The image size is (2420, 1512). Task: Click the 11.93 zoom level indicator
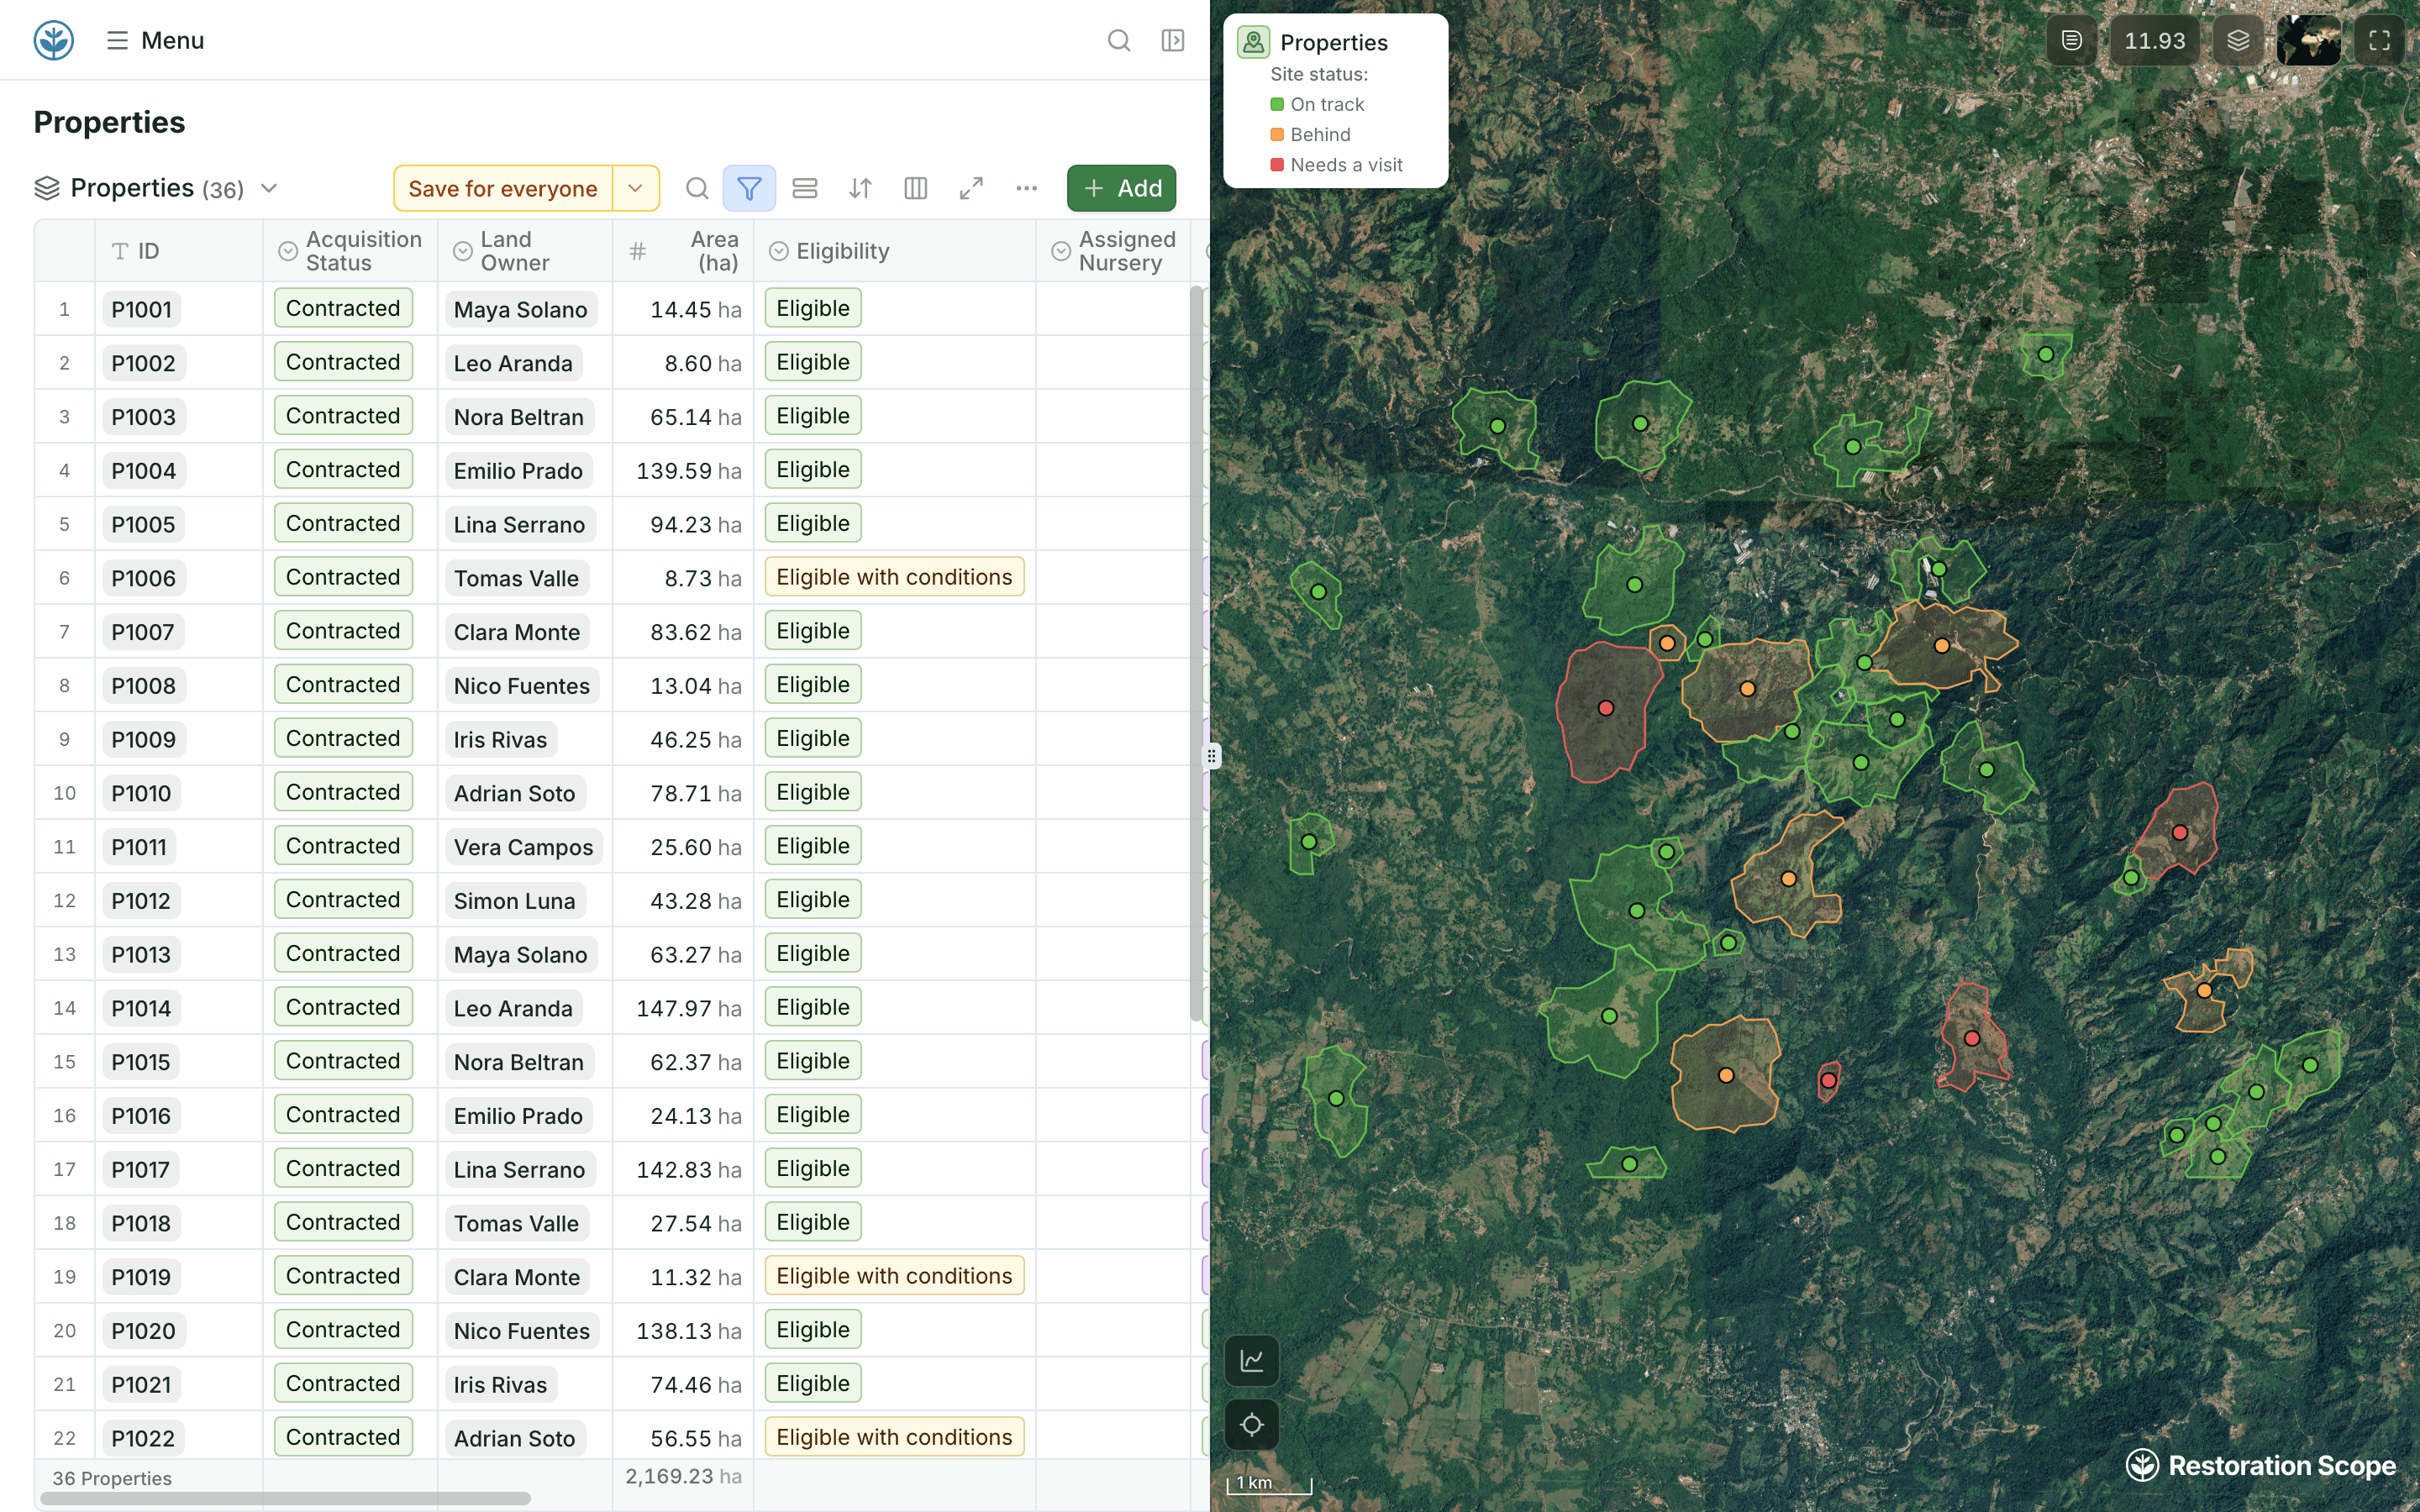click(x=2155, y=40)
